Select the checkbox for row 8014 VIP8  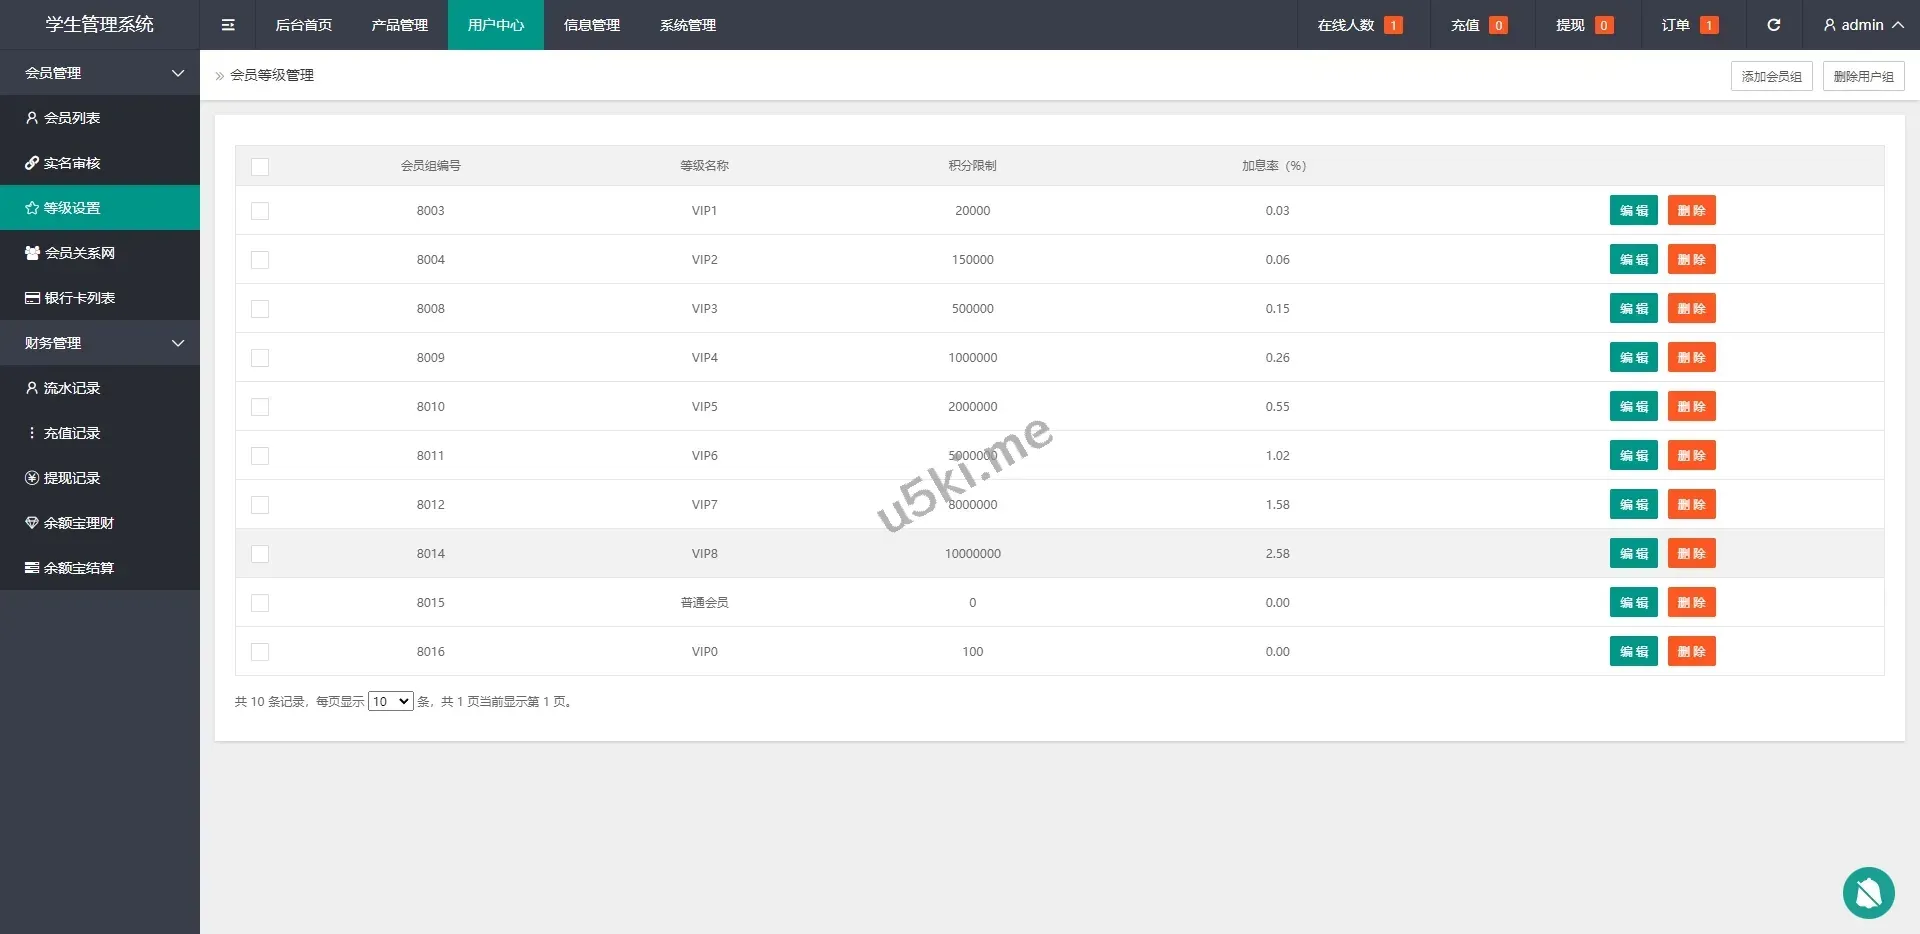(x=260, y=554)
